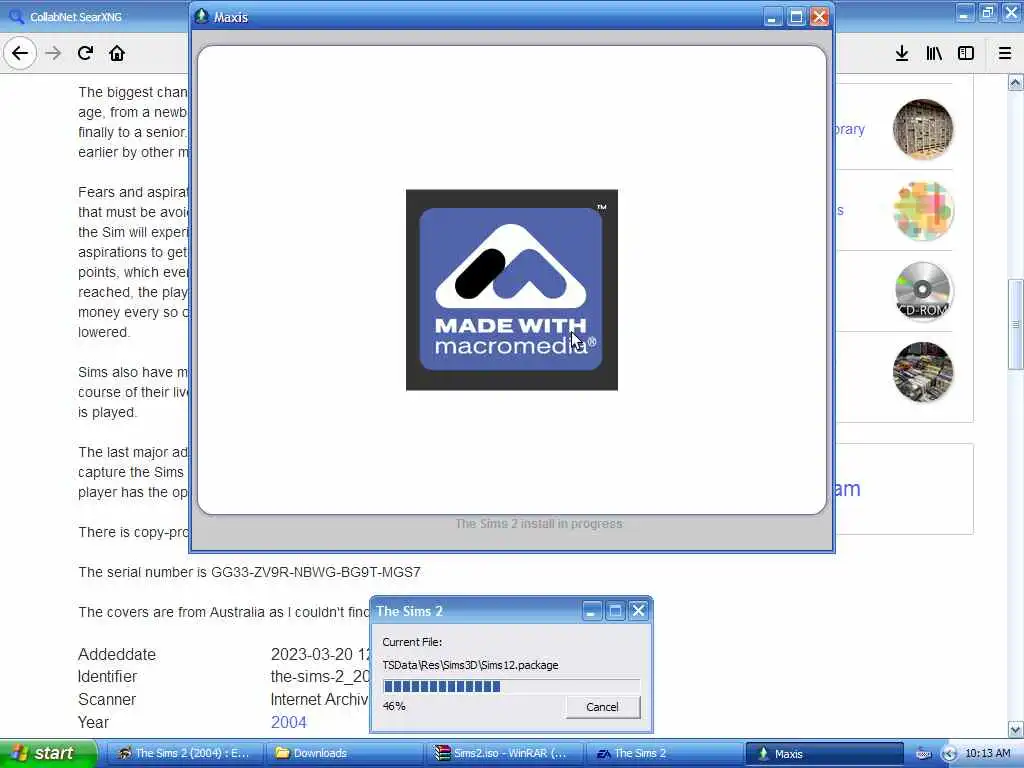This screenshot has height=768, width=1024.
Task: Open the CD-ROM collection thumbnail
Action: tap(922, 291)
